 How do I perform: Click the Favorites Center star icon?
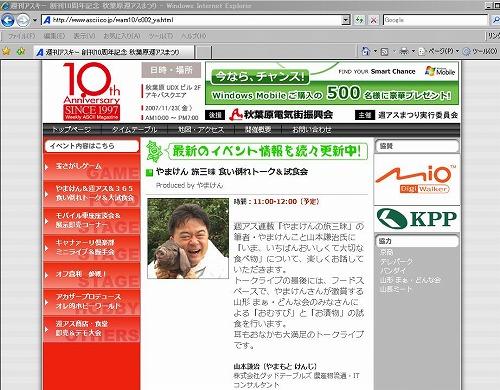coord(6,51)
